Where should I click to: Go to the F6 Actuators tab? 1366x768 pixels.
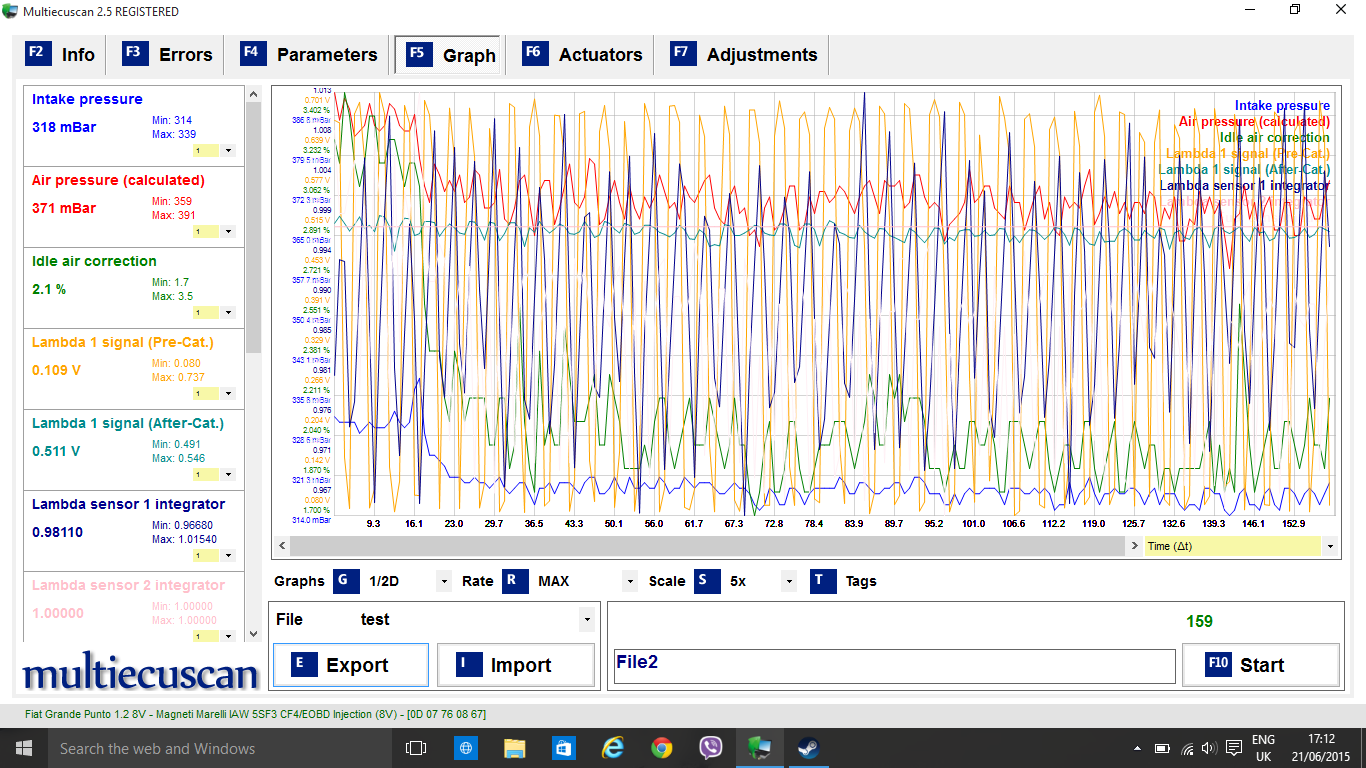click(584, 55)
